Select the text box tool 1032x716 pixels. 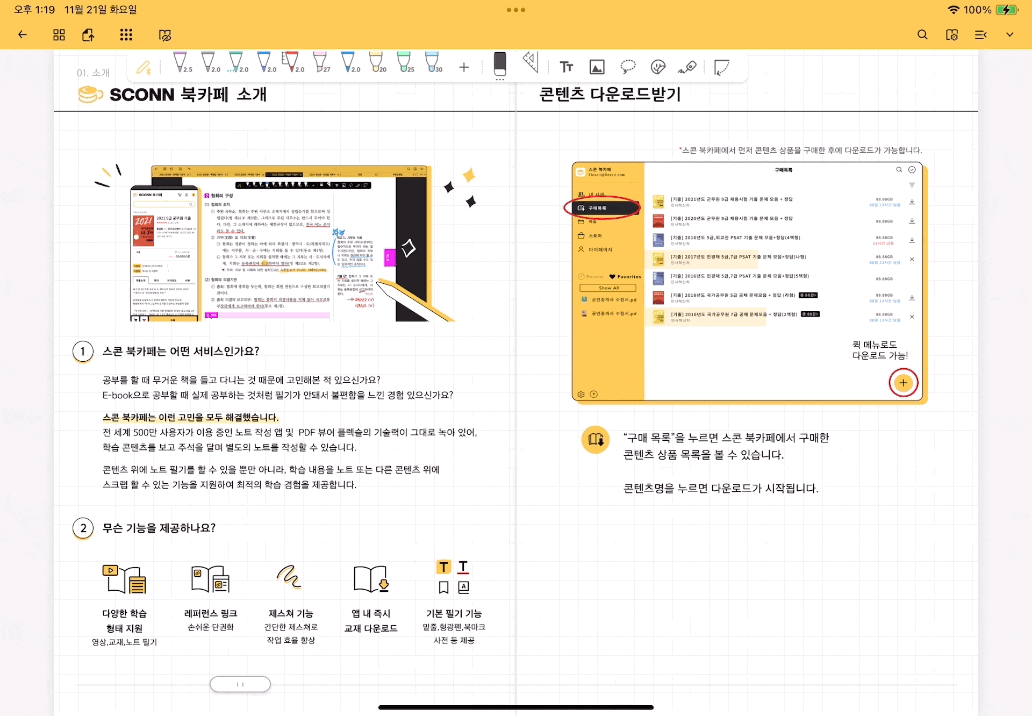[x=566, y=67]
